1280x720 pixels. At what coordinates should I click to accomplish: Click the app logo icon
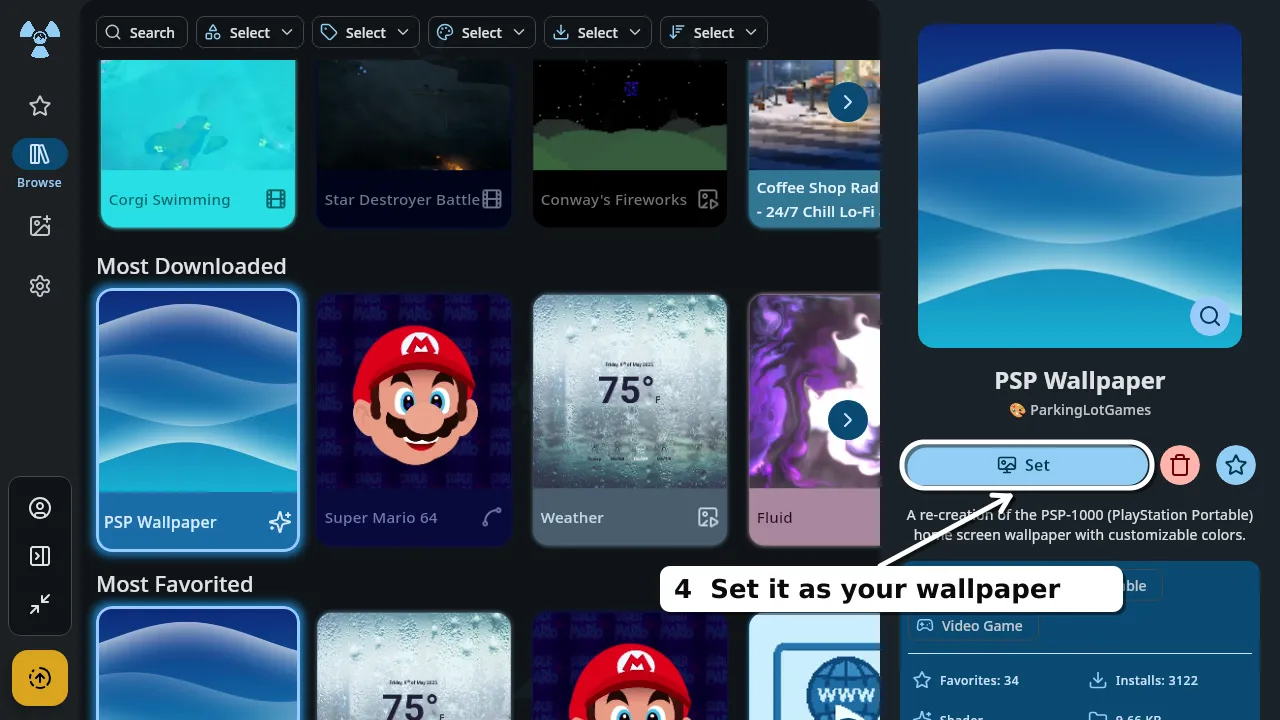[40, 39]
